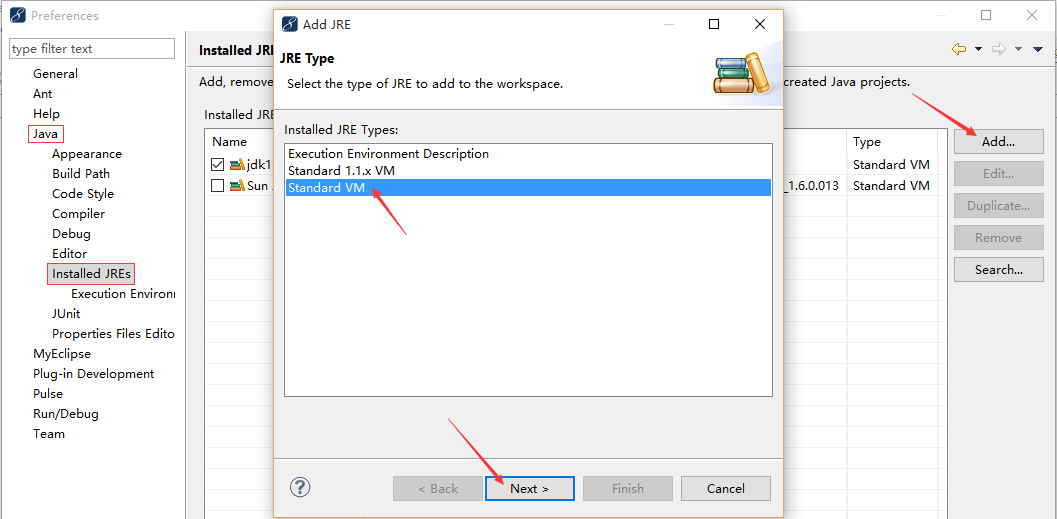Click the back arrow navigation icon in Preferences

pyautogui.click(x=959, y=49)
